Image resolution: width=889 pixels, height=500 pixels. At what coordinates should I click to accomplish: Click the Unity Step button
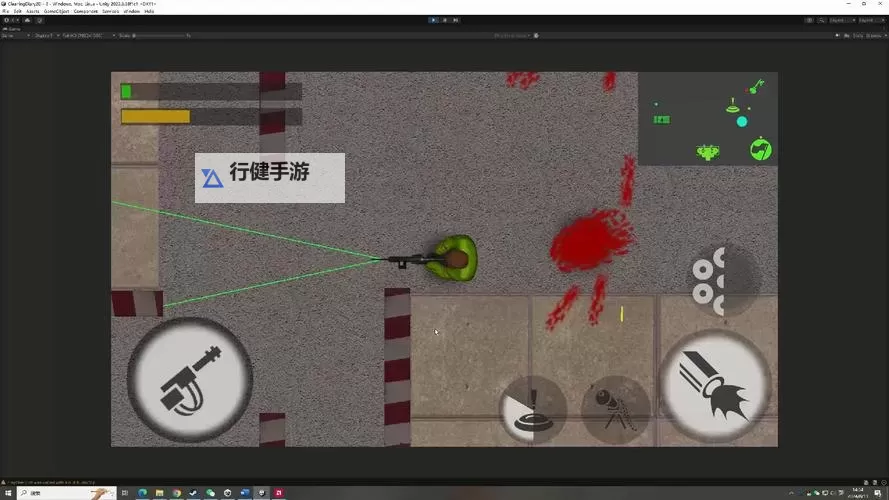455,20
